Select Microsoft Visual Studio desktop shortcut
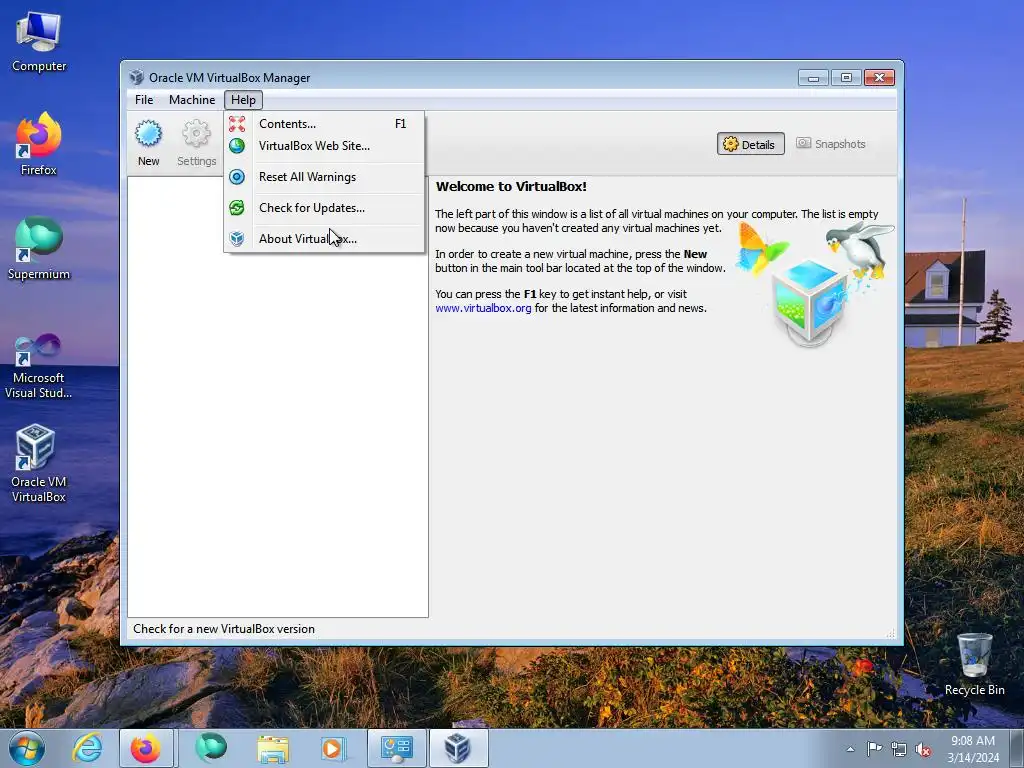Screen dimensions: 1024x768 39,366
